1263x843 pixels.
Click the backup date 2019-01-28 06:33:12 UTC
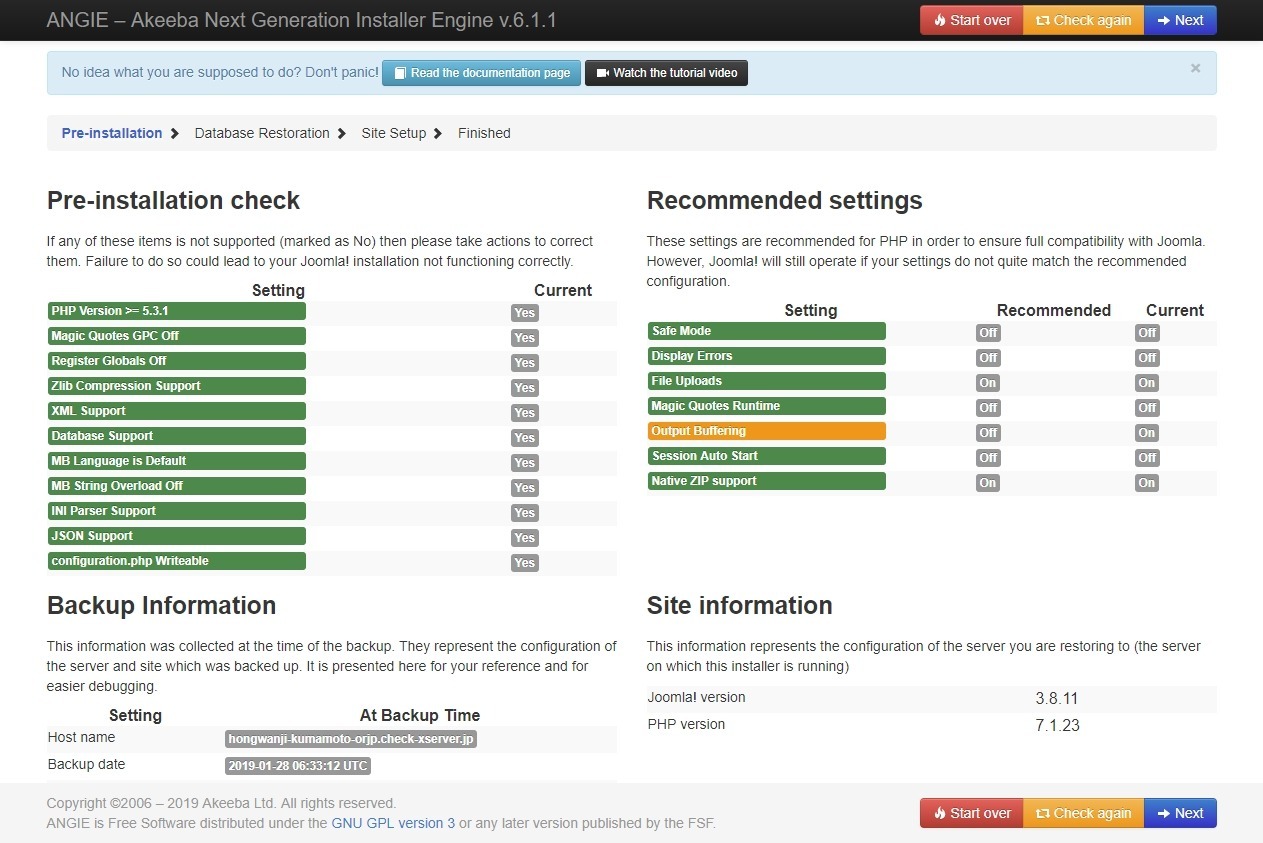[x=298, y=767]
